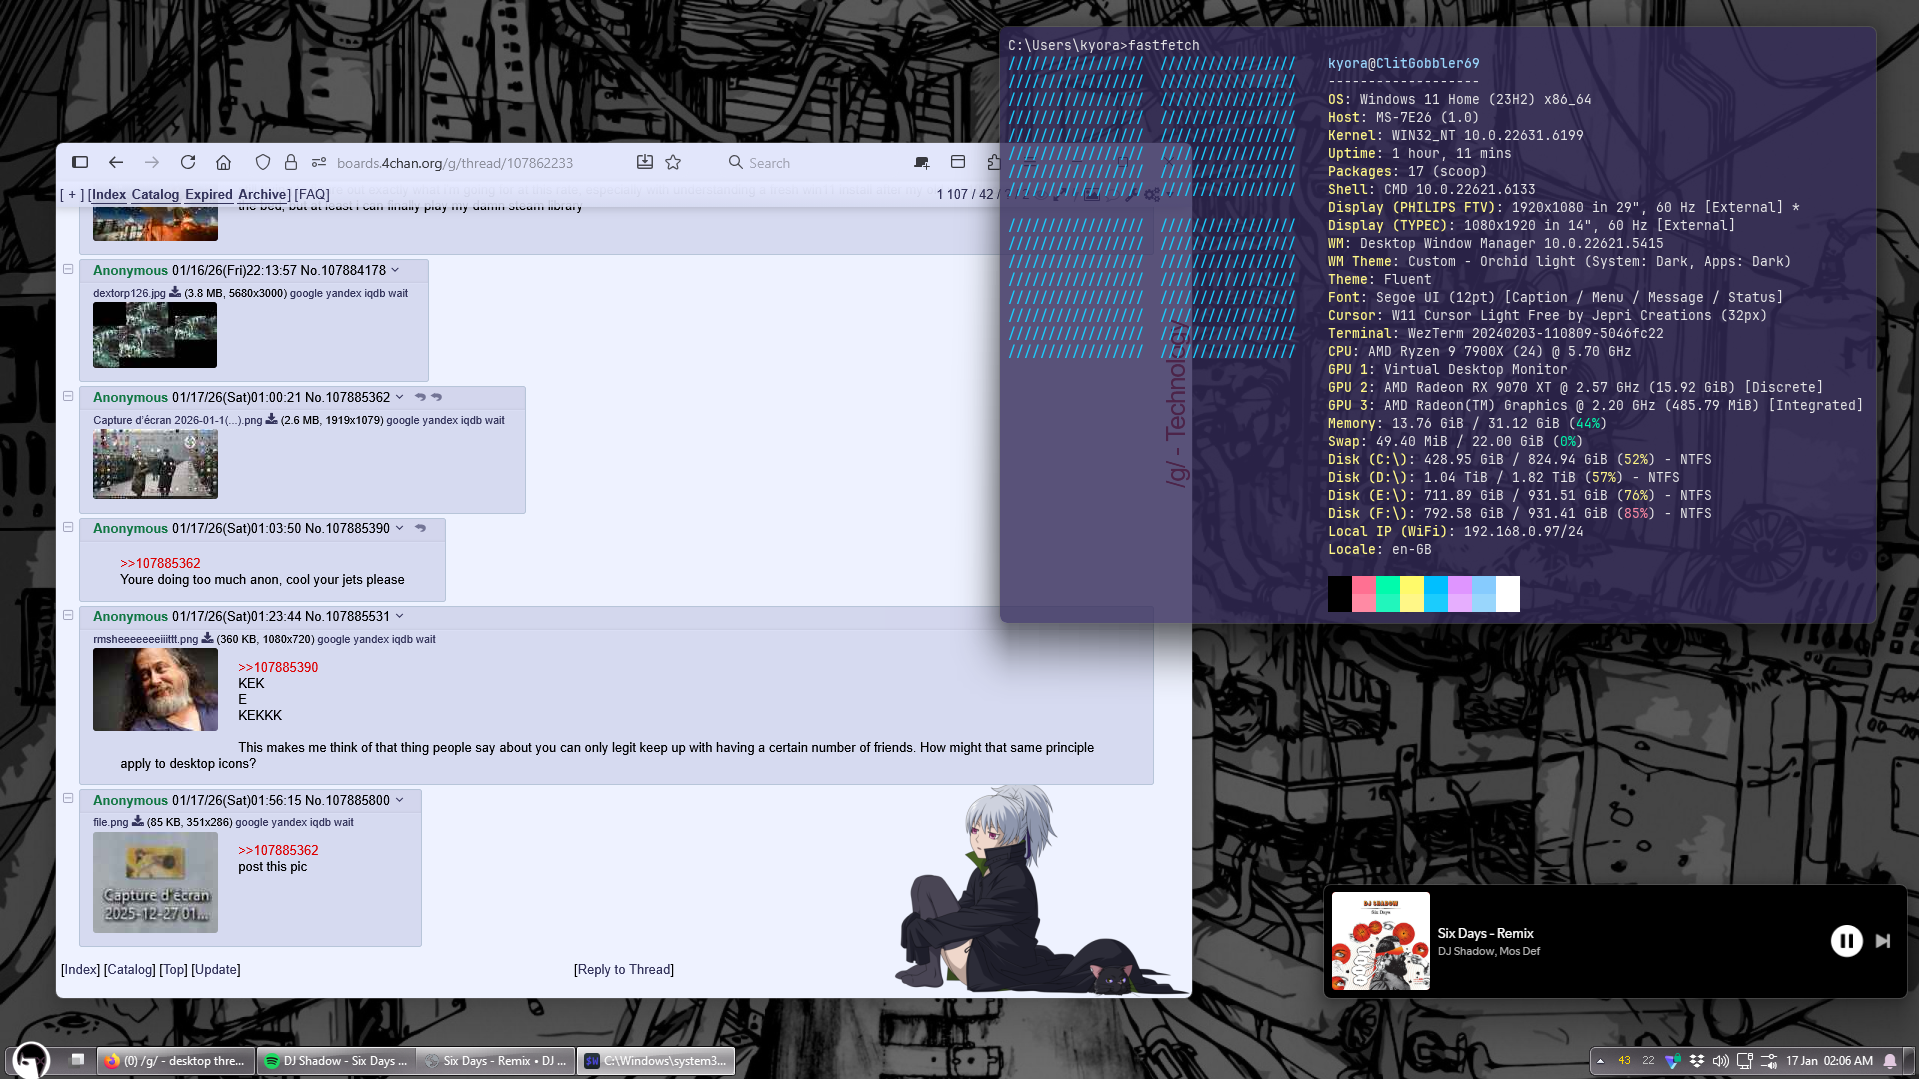Expand the file.png thumbnail
Screen dimensions: 1919x1079
[155, 882]
